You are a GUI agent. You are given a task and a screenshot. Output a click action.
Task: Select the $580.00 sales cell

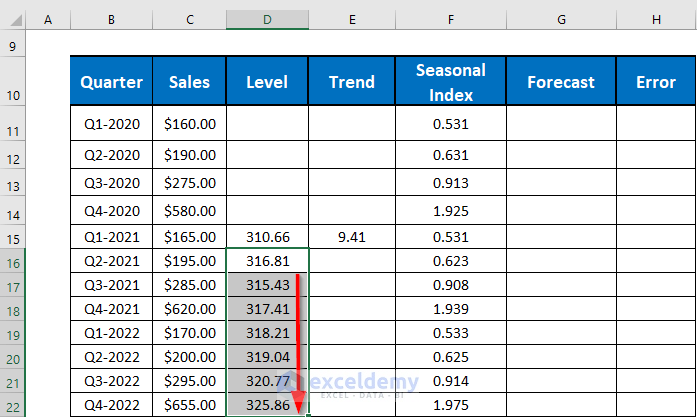coord(189,212)
